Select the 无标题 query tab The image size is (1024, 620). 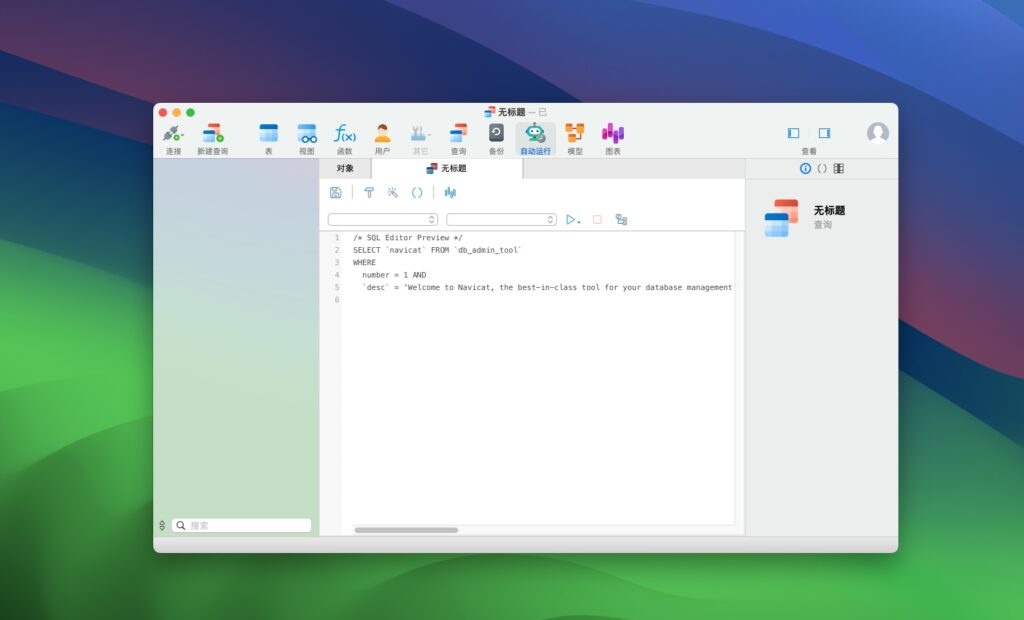click(x=447, y=168)
